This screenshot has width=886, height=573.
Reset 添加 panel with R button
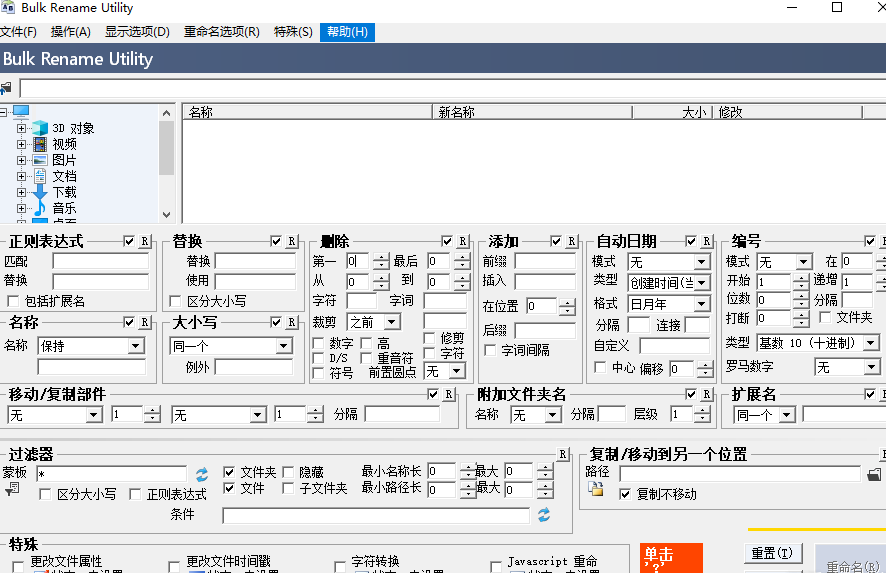tap(572, 241)
